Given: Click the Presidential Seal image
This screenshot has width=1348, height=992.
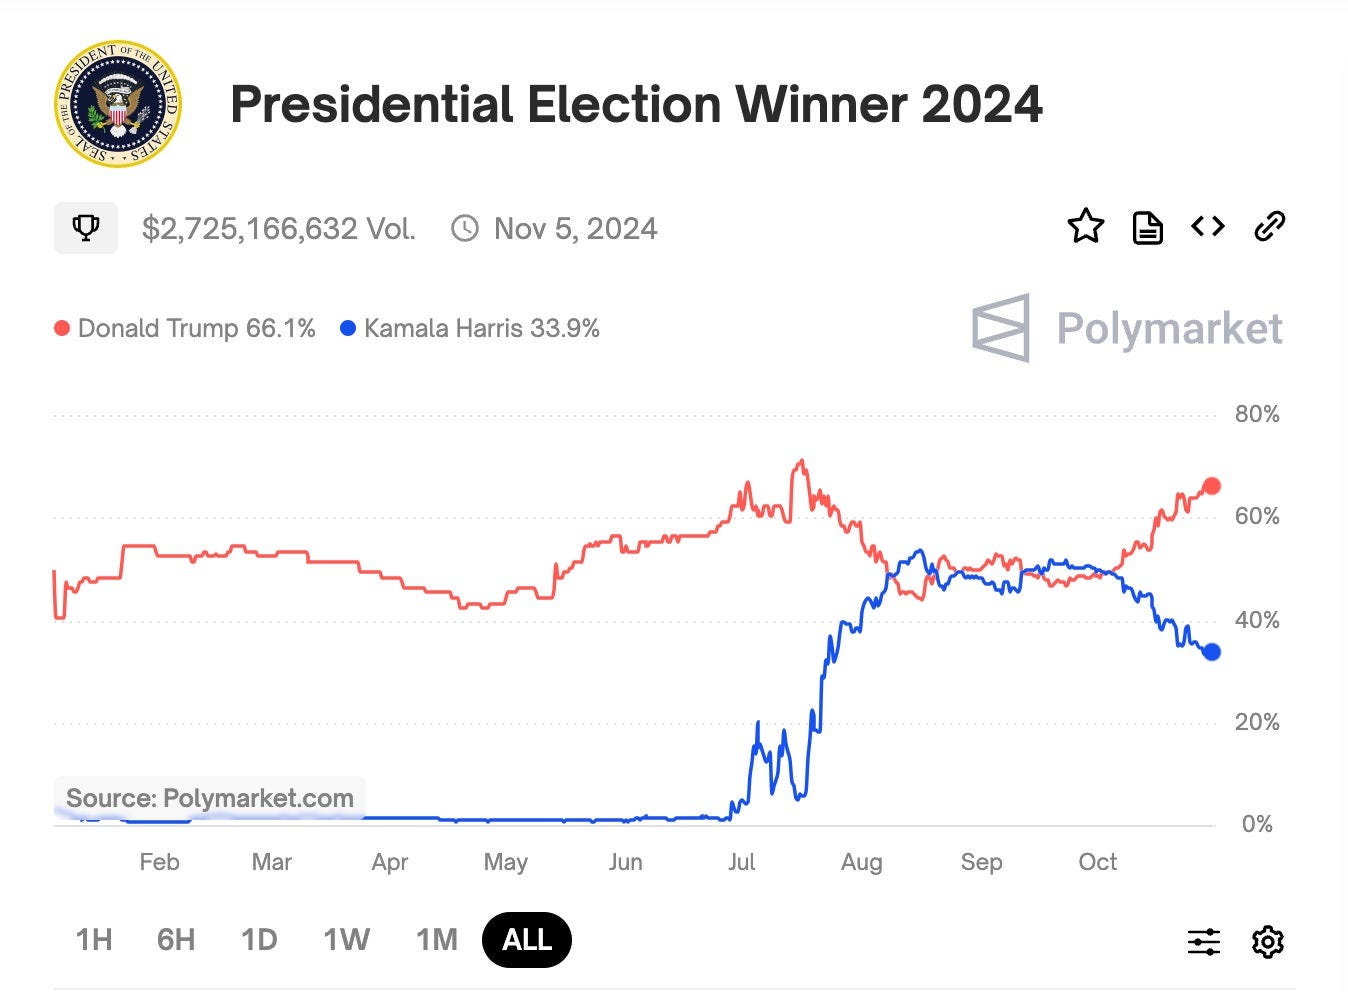Looking at the screenshot, I should coord(117,104).
